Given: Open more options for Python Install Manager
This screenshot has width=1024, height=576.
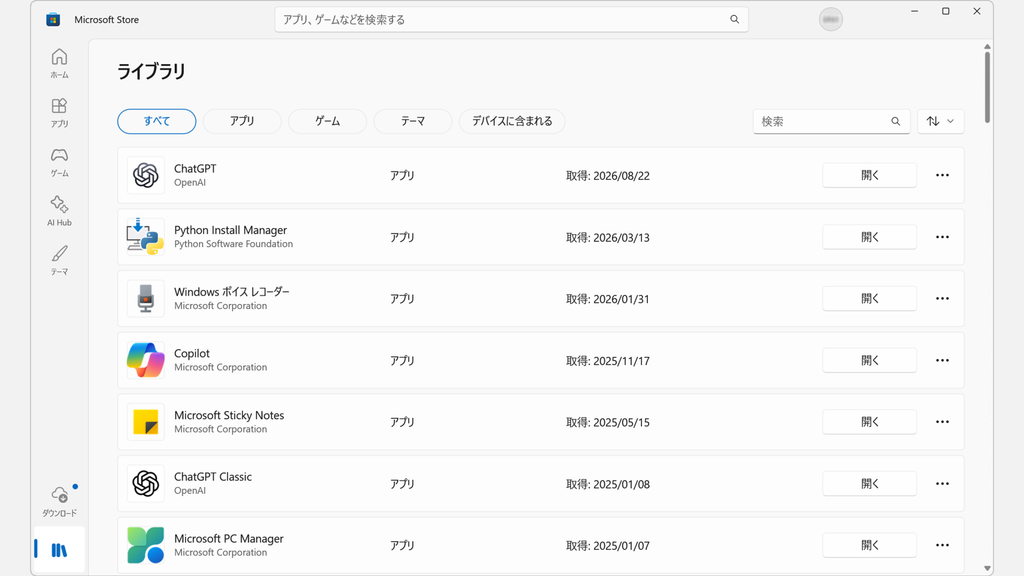Looking at the screenshot, I should [x=942, y=237].
